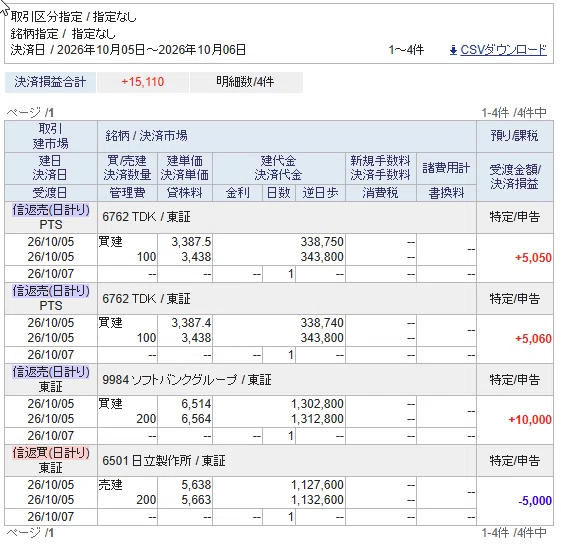
Task: Click the 預り/課税 column header
Action: tap(514, 136)
